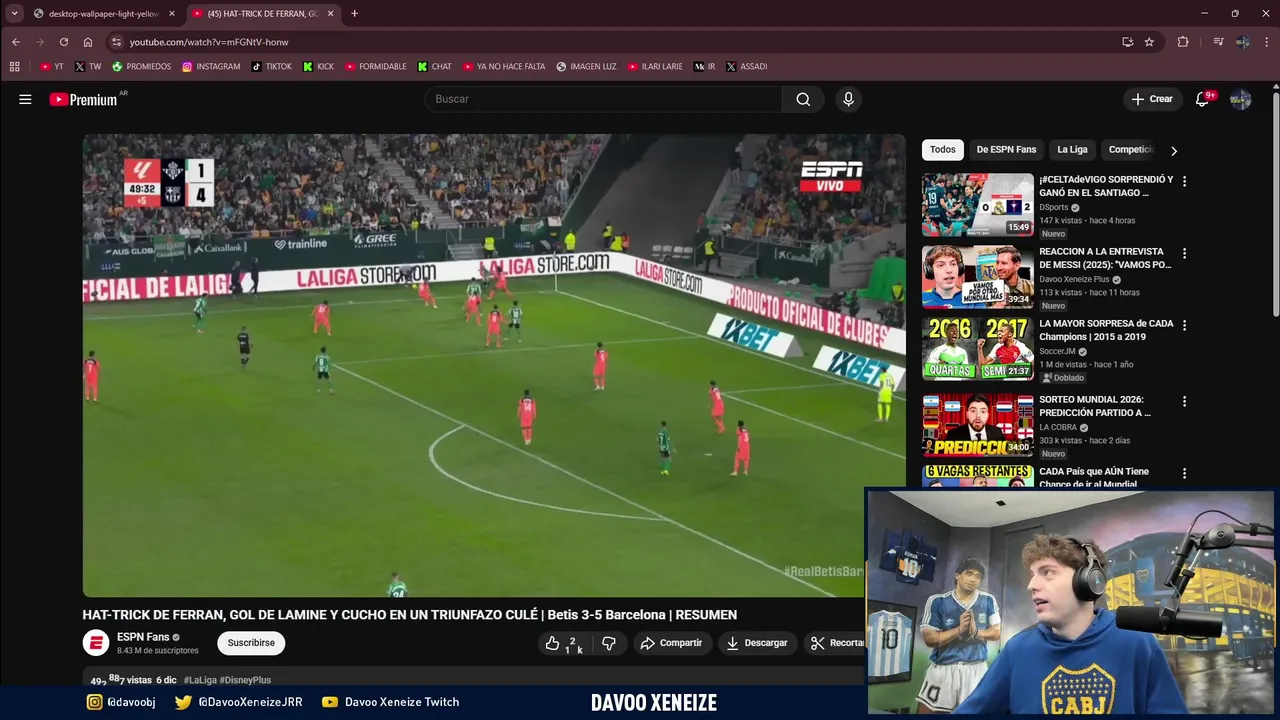View site information icon in address bar
Viewport: 1280px width, 720px height.
point(116,42)
